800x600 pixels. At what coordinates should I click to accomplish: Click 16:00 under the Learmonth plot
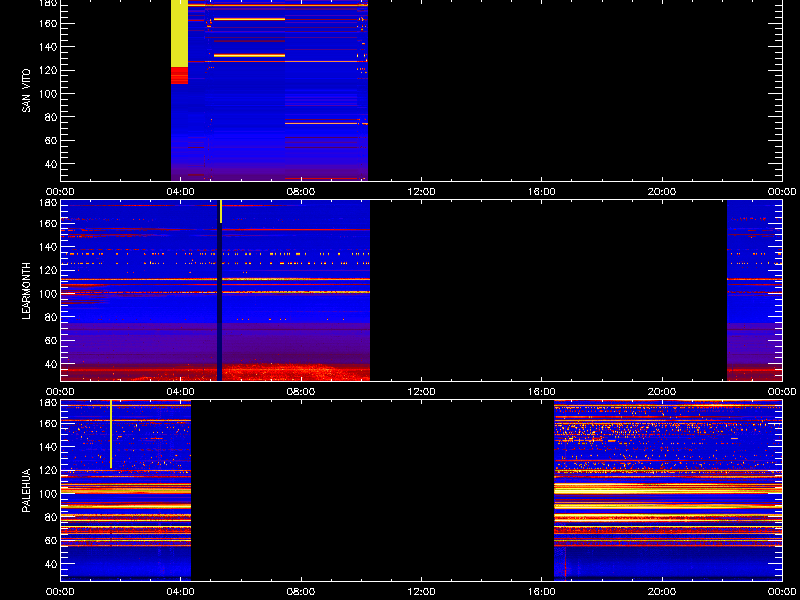pyautogui.click(x=542, y=392)
